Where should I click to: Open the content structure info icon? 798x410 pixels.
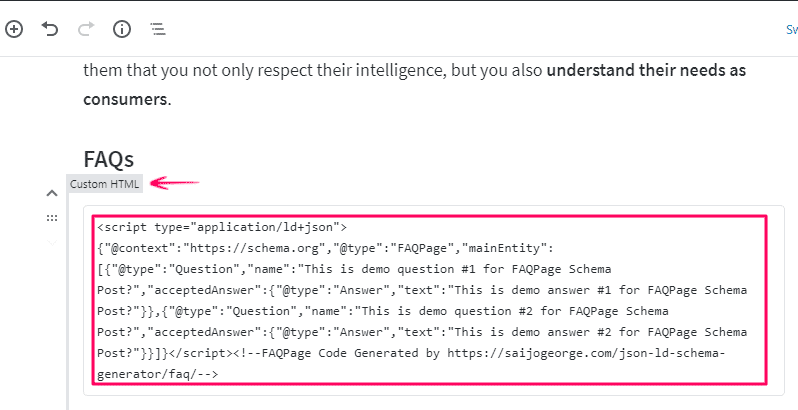(122, 29)
